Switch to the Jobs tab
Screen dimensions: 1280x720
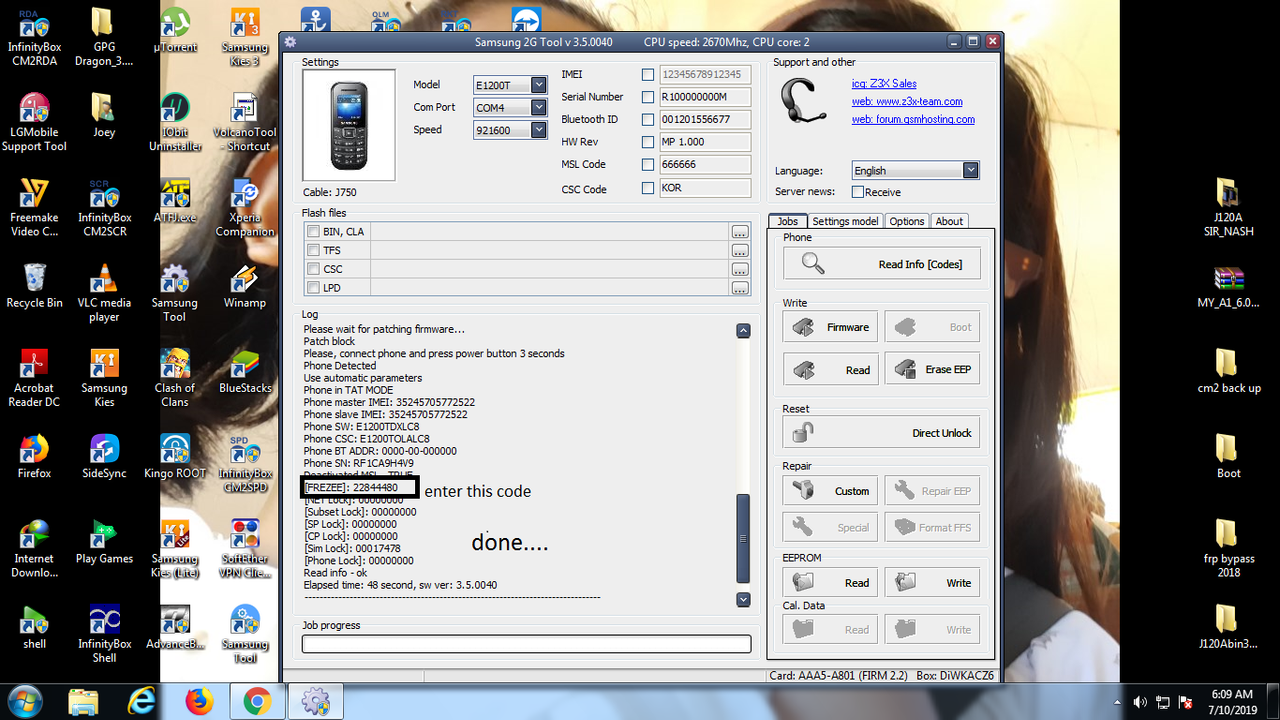coord(787,221)
